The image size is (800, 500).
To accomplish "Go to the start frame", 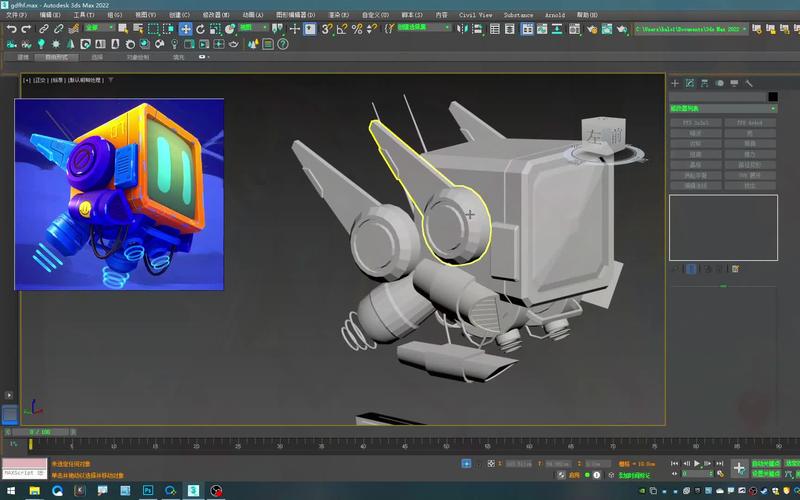I will pyautogui.click(x=674, y=463).
